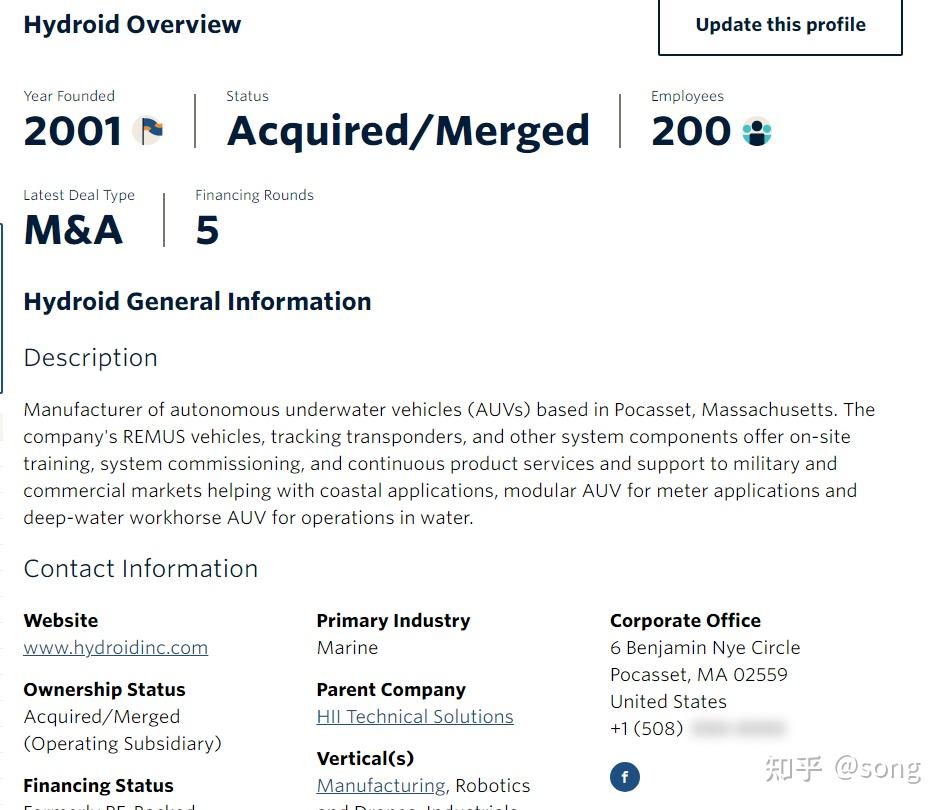The image size is (944, 810).
Task: Open the Facebook icon under Corporate Office
Action: click(x=625, y=776)
